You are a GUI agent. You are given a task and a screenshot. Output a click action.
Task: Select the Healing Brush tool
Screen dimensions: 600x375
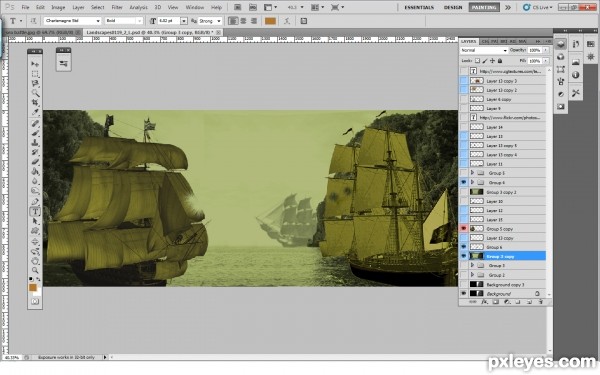35,123
